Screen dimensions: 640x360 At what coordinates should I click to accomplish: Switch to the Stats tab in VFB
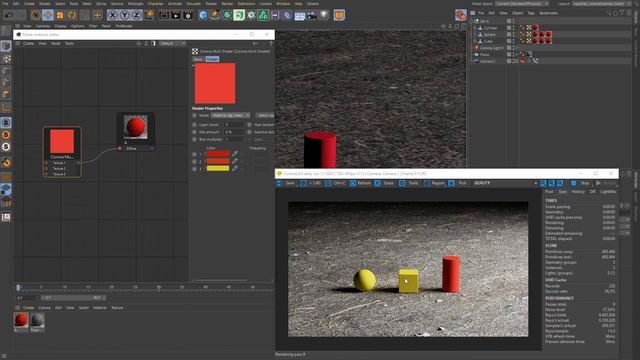(562, 191)
